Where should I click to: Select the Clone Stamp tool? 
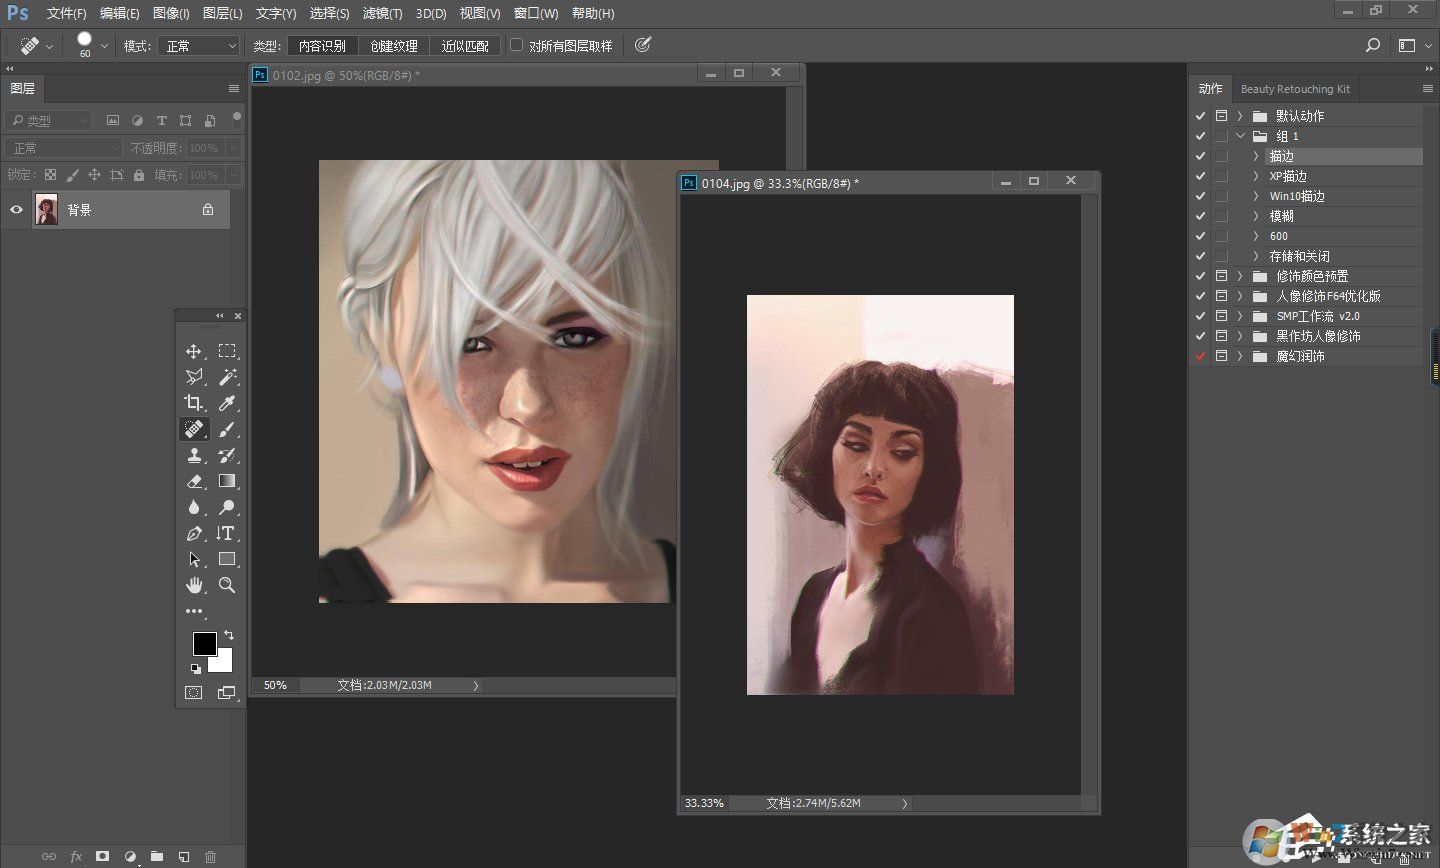[x=194, y=455]
